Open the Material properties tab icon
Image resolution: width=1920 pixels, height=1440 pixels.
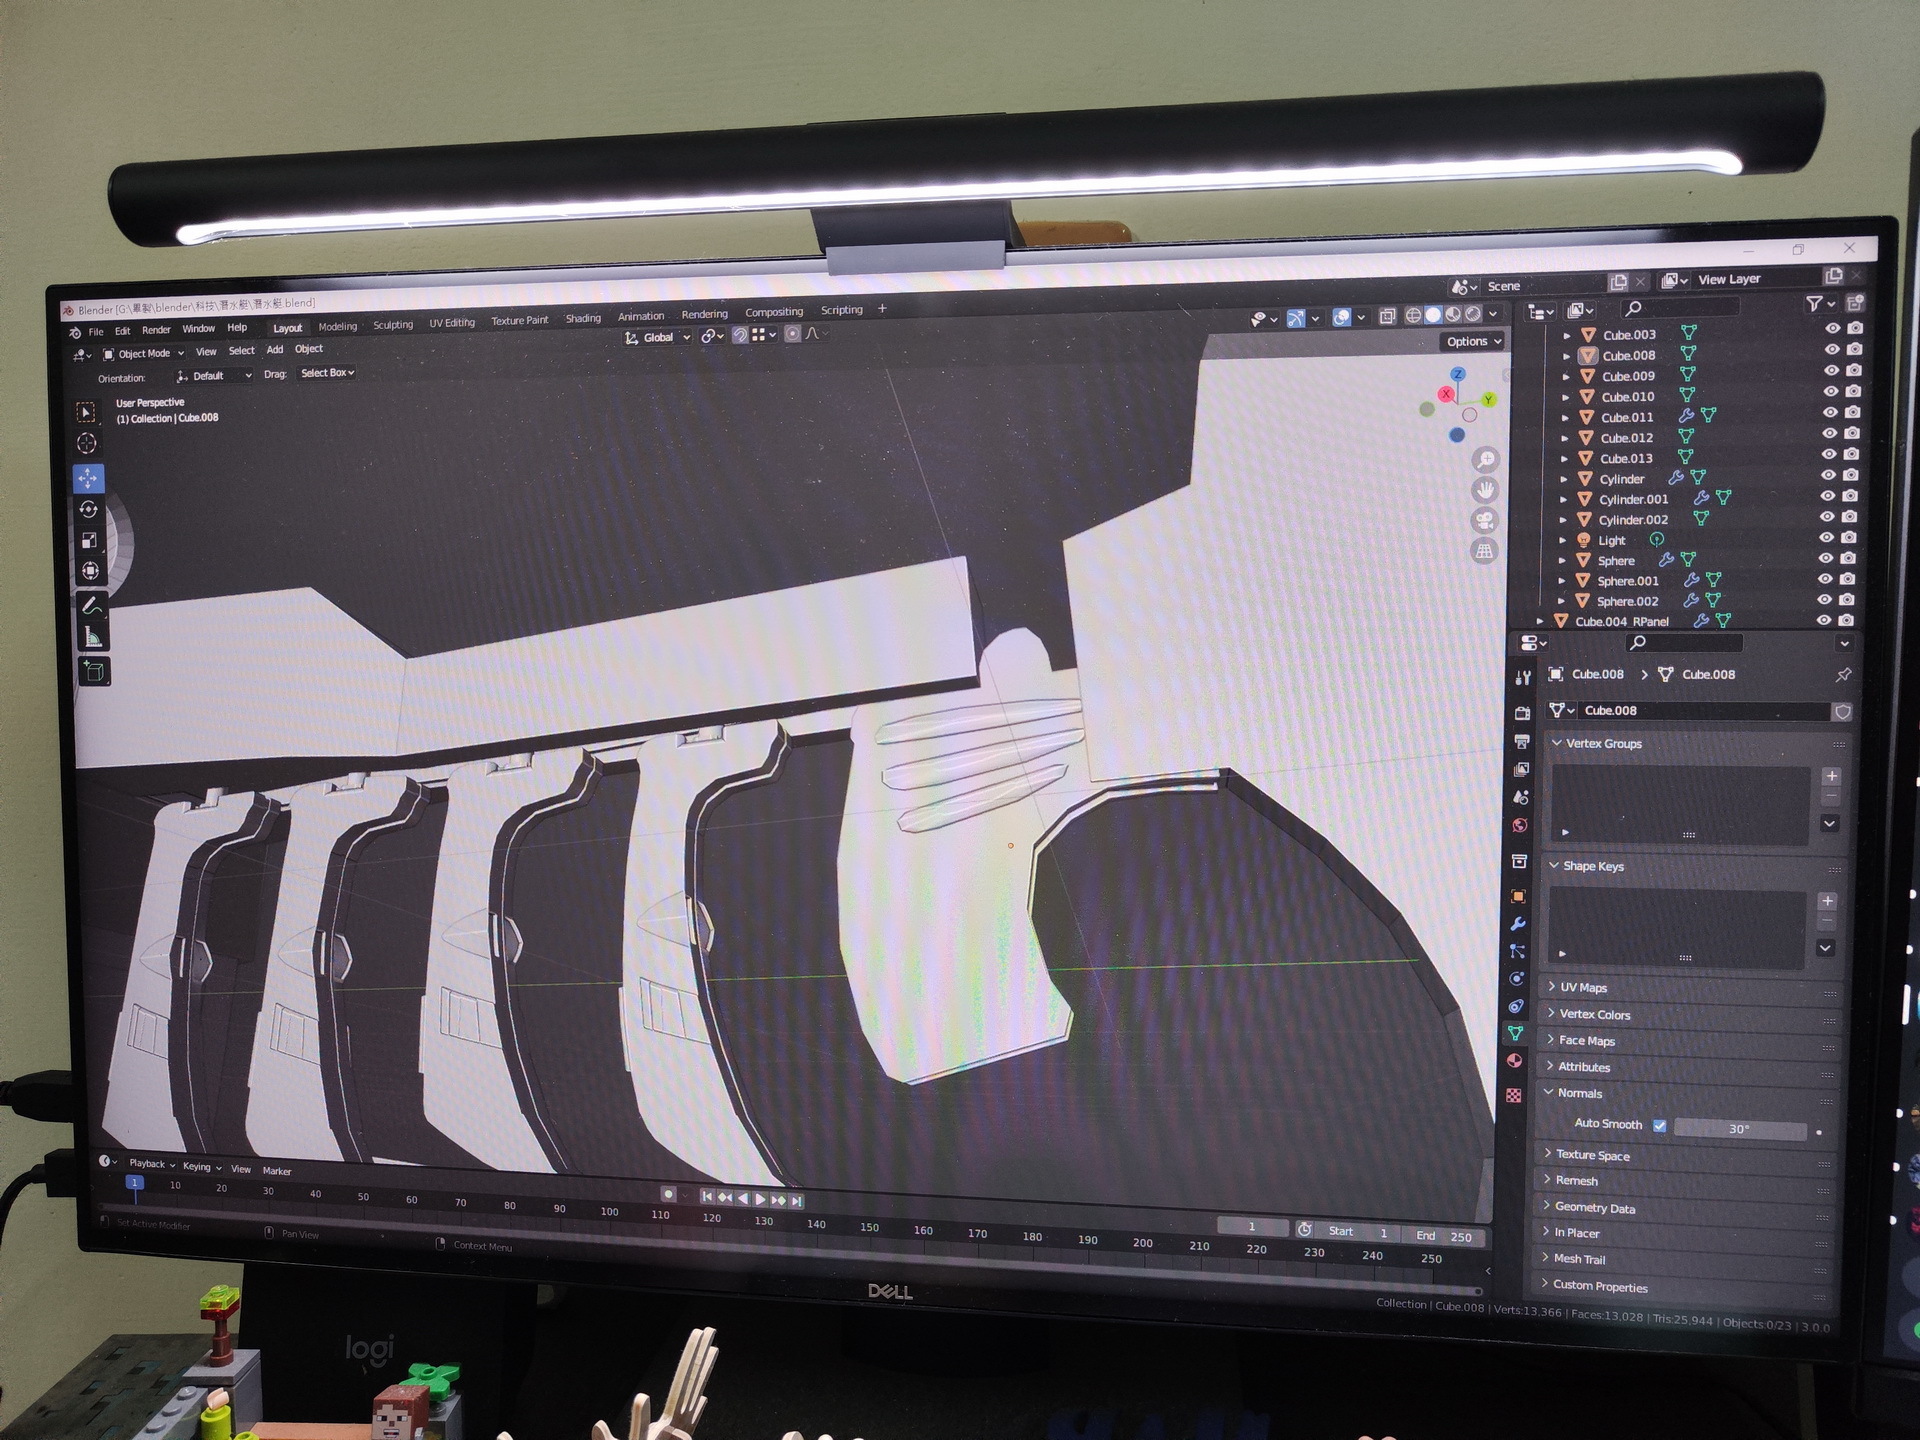point(1515,1061)
